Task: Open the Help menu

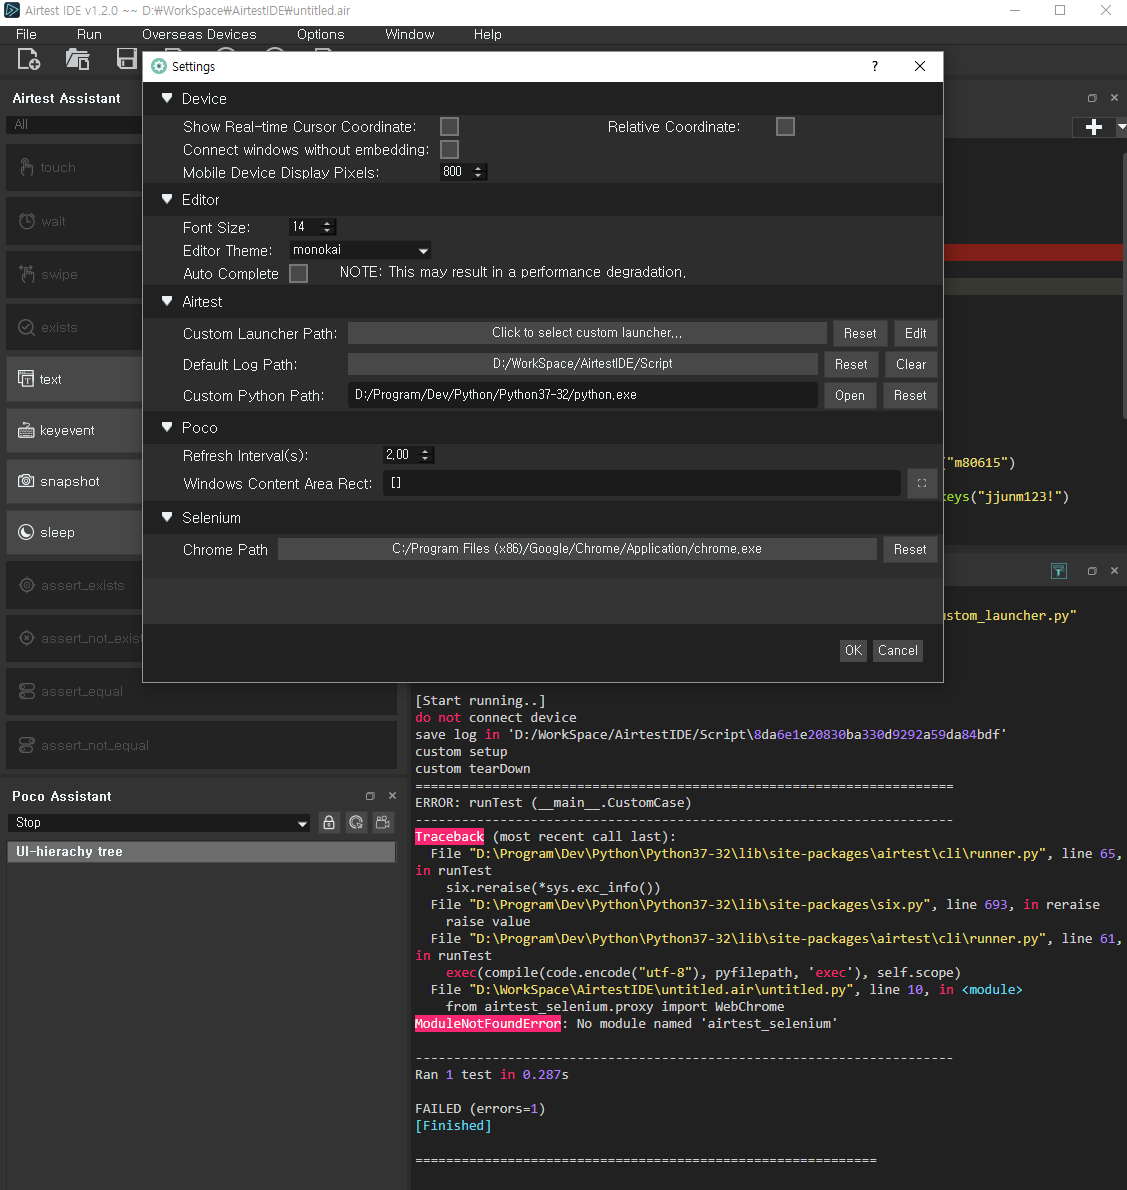Action: [487, 34]
